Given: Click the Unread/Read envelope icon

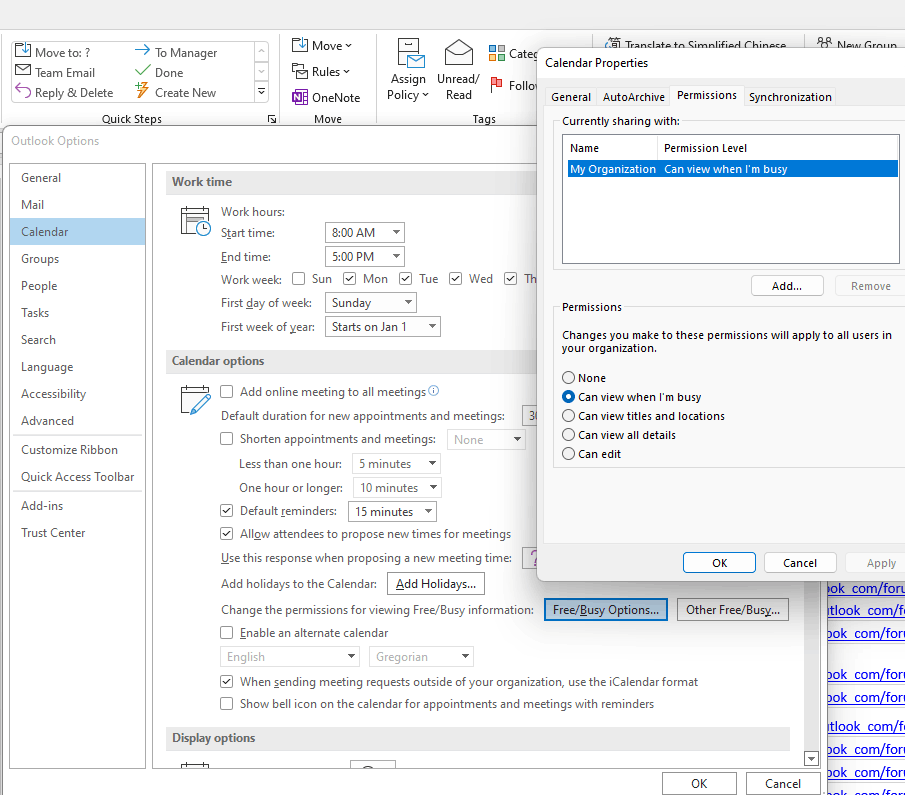Looking at the screenshot, I should (458, 53).
